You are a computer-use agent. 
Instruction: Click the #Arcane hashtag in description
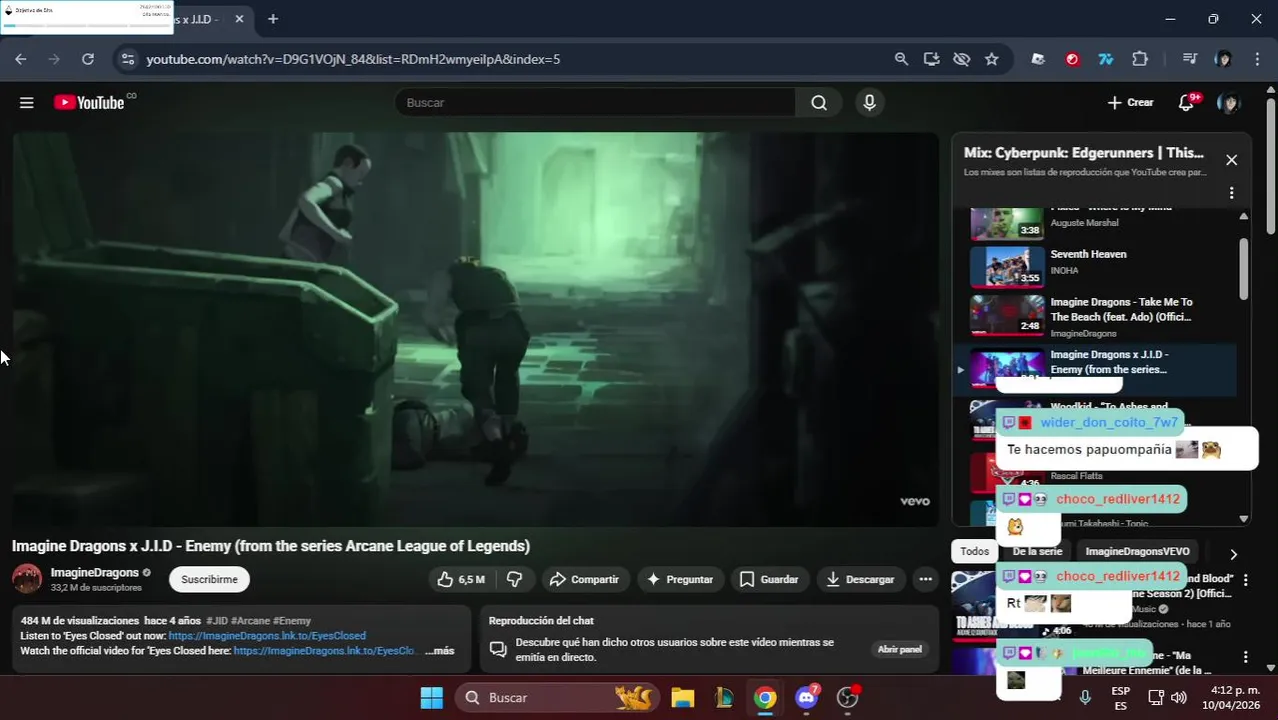click(250, 621)
